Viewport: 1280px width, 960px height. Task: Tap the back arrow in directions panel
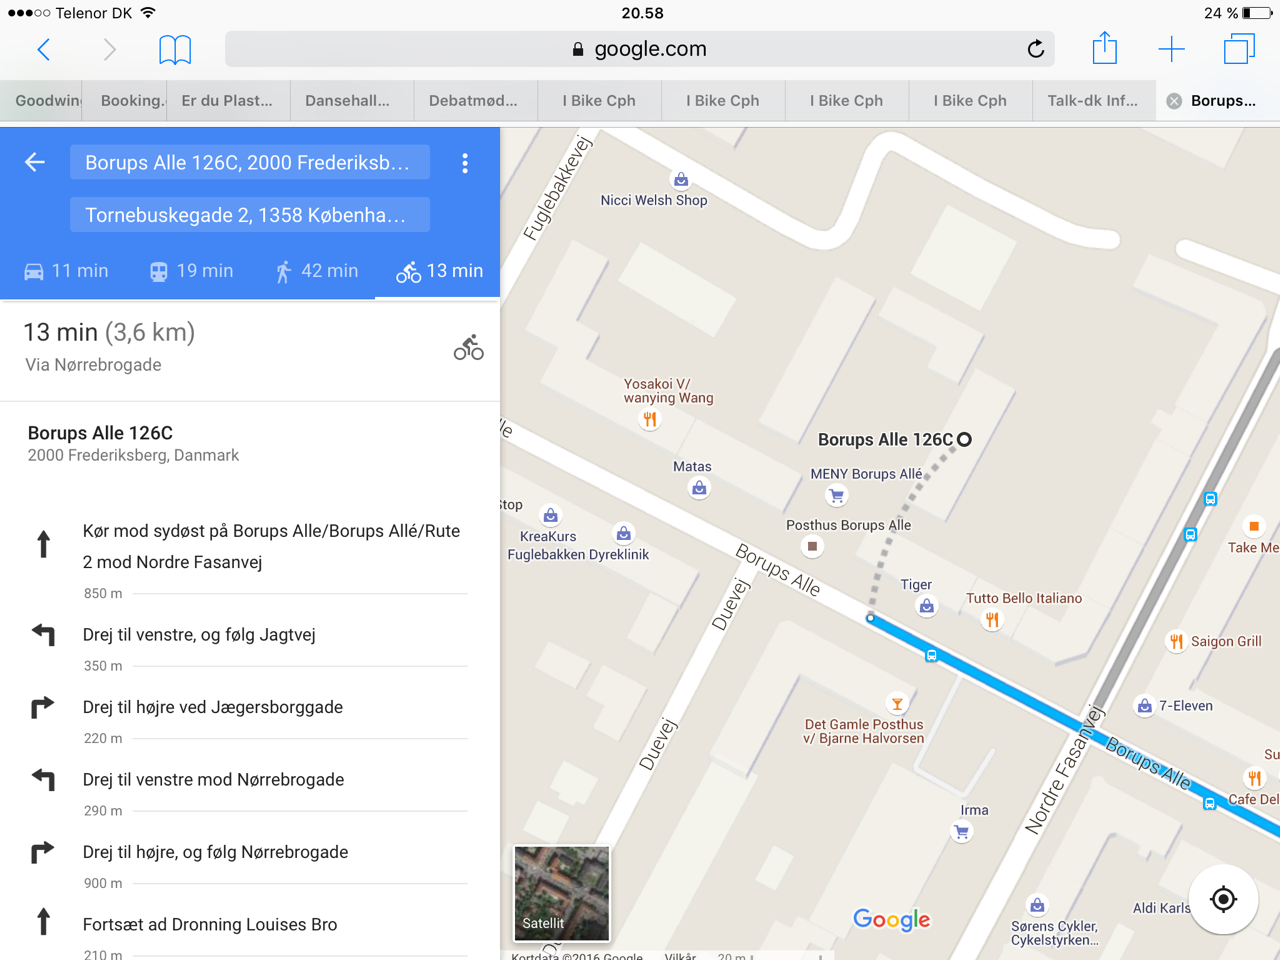point(35,162)
